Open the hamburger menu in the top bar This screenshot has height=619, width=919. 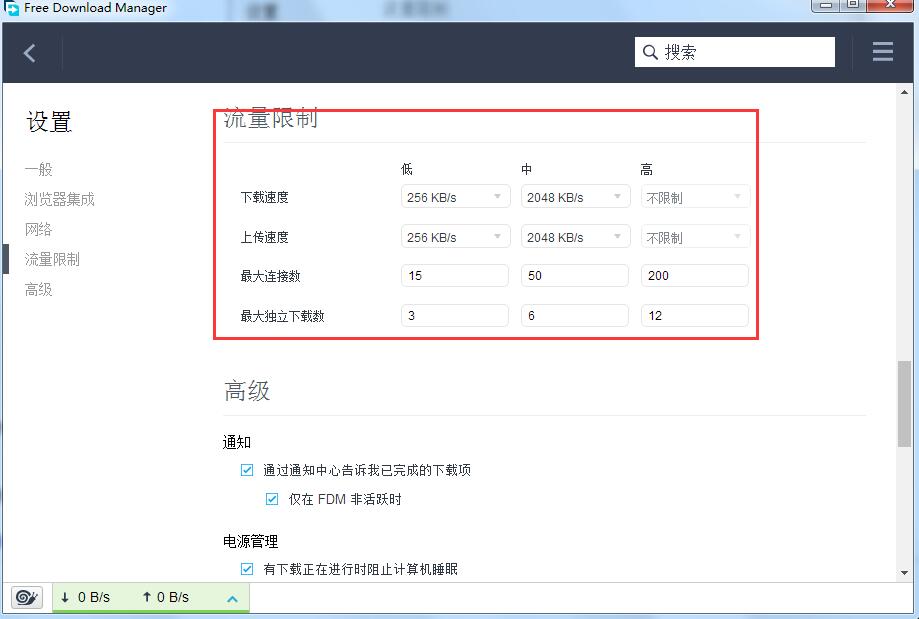[881, 52]
